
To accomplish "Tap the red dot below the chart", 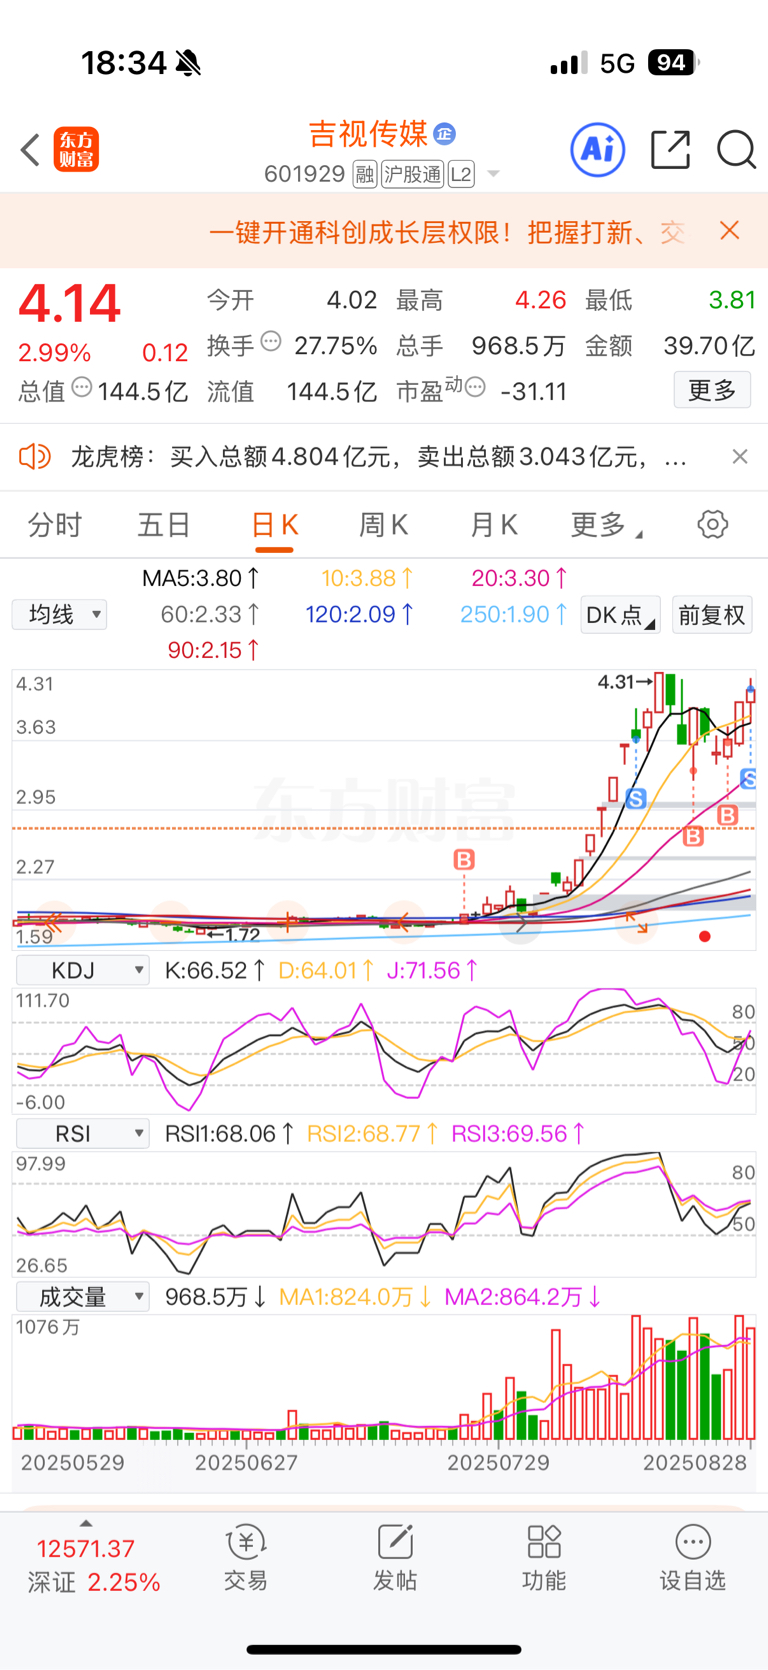I will [x=705, y=936].
